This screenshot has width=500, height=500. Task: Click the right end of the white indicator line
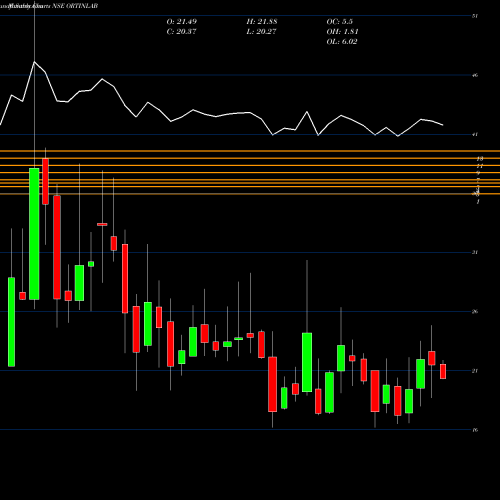(x=443, y=125)
